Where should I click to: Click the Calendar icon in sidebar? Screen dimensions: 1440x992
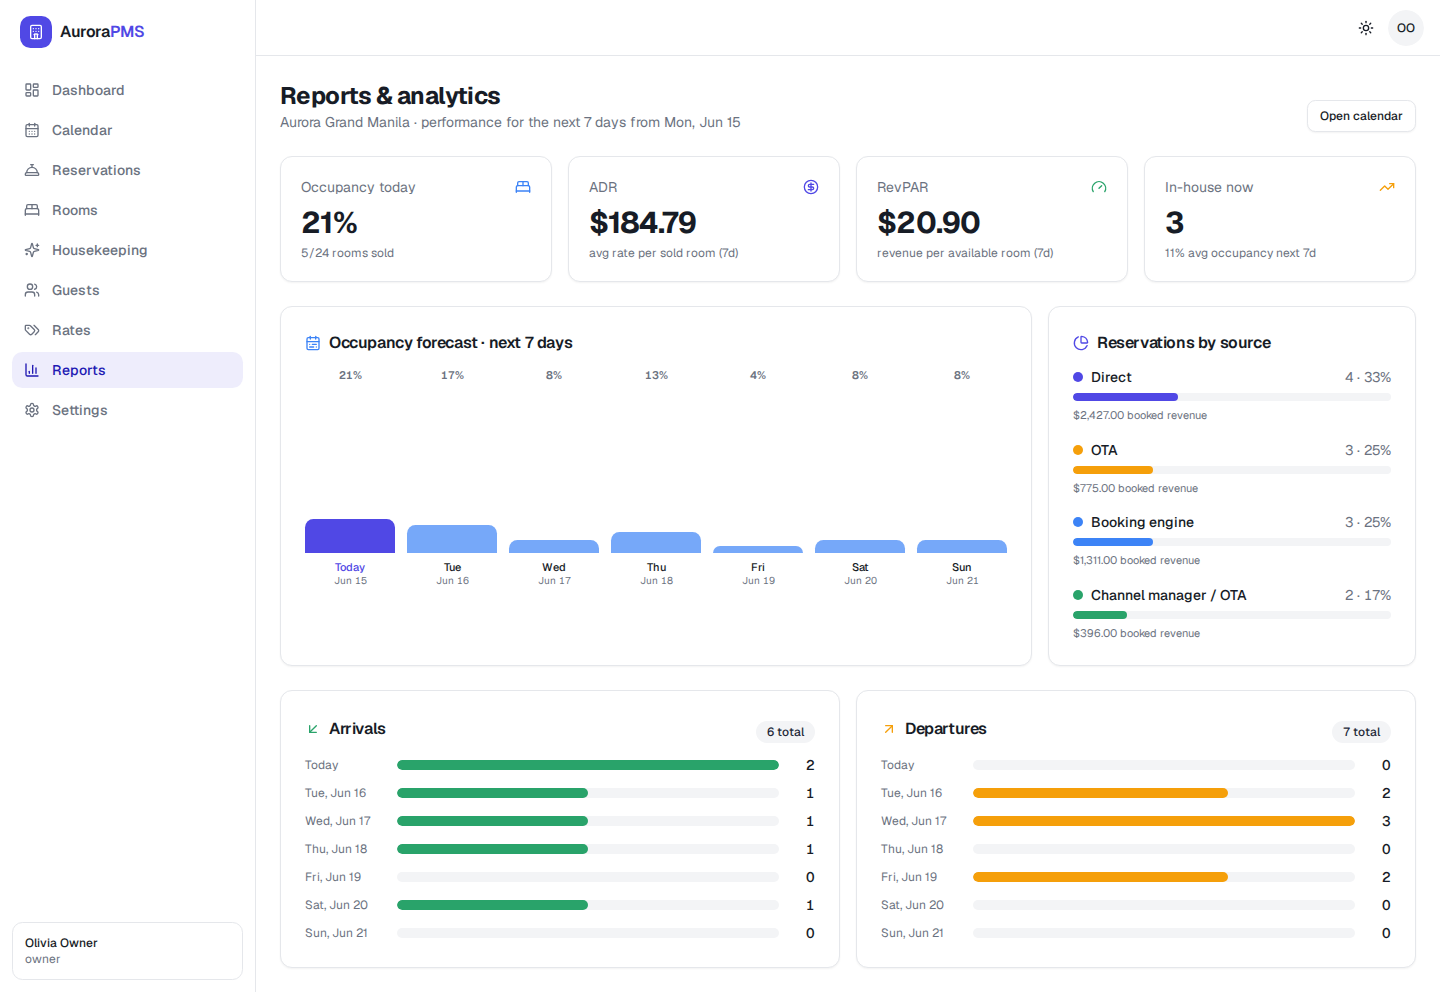click(32, 130)
